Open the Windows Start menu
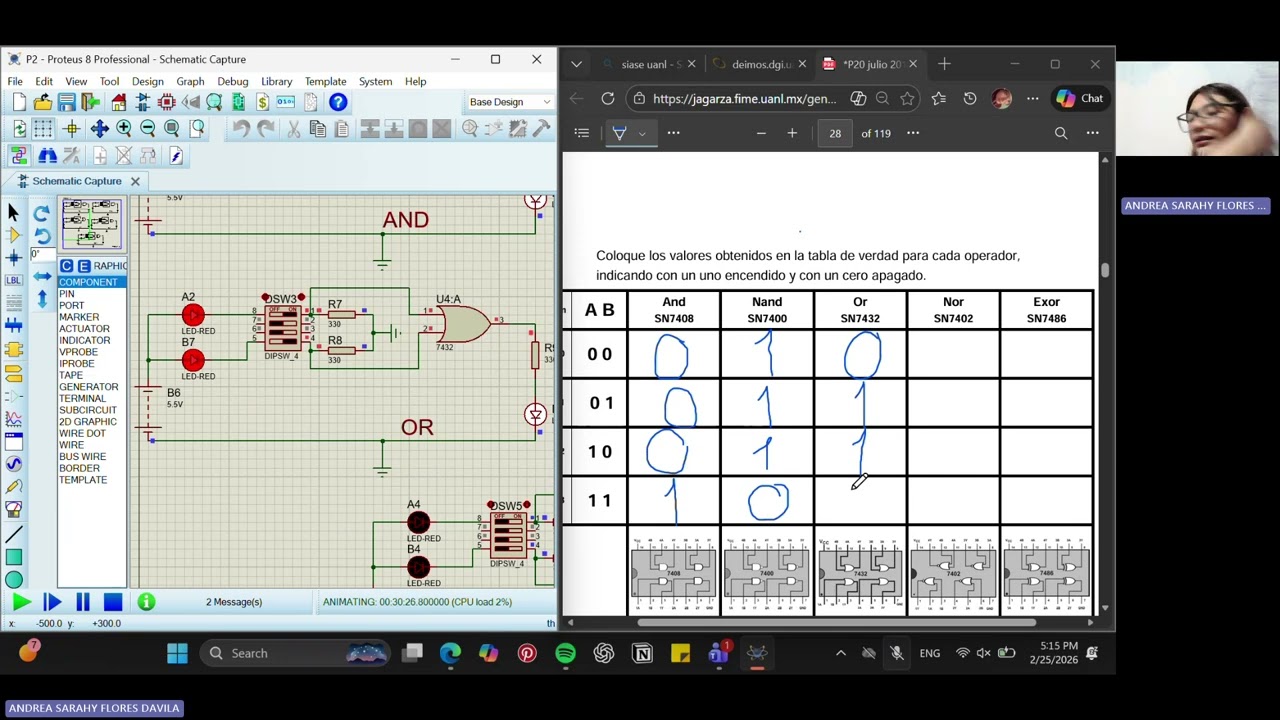 pyautogui.click(x=177, y=653)
